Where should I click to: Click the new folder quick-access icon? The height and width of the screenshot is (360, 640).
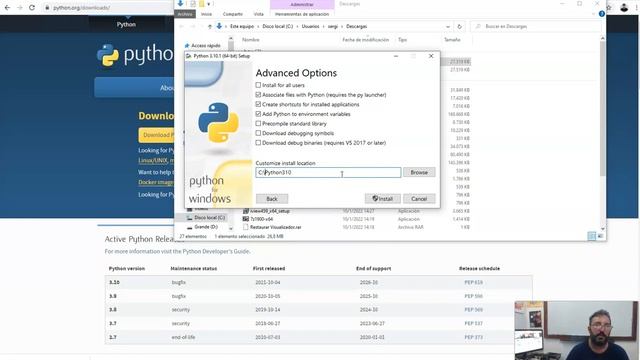[201, 4]
